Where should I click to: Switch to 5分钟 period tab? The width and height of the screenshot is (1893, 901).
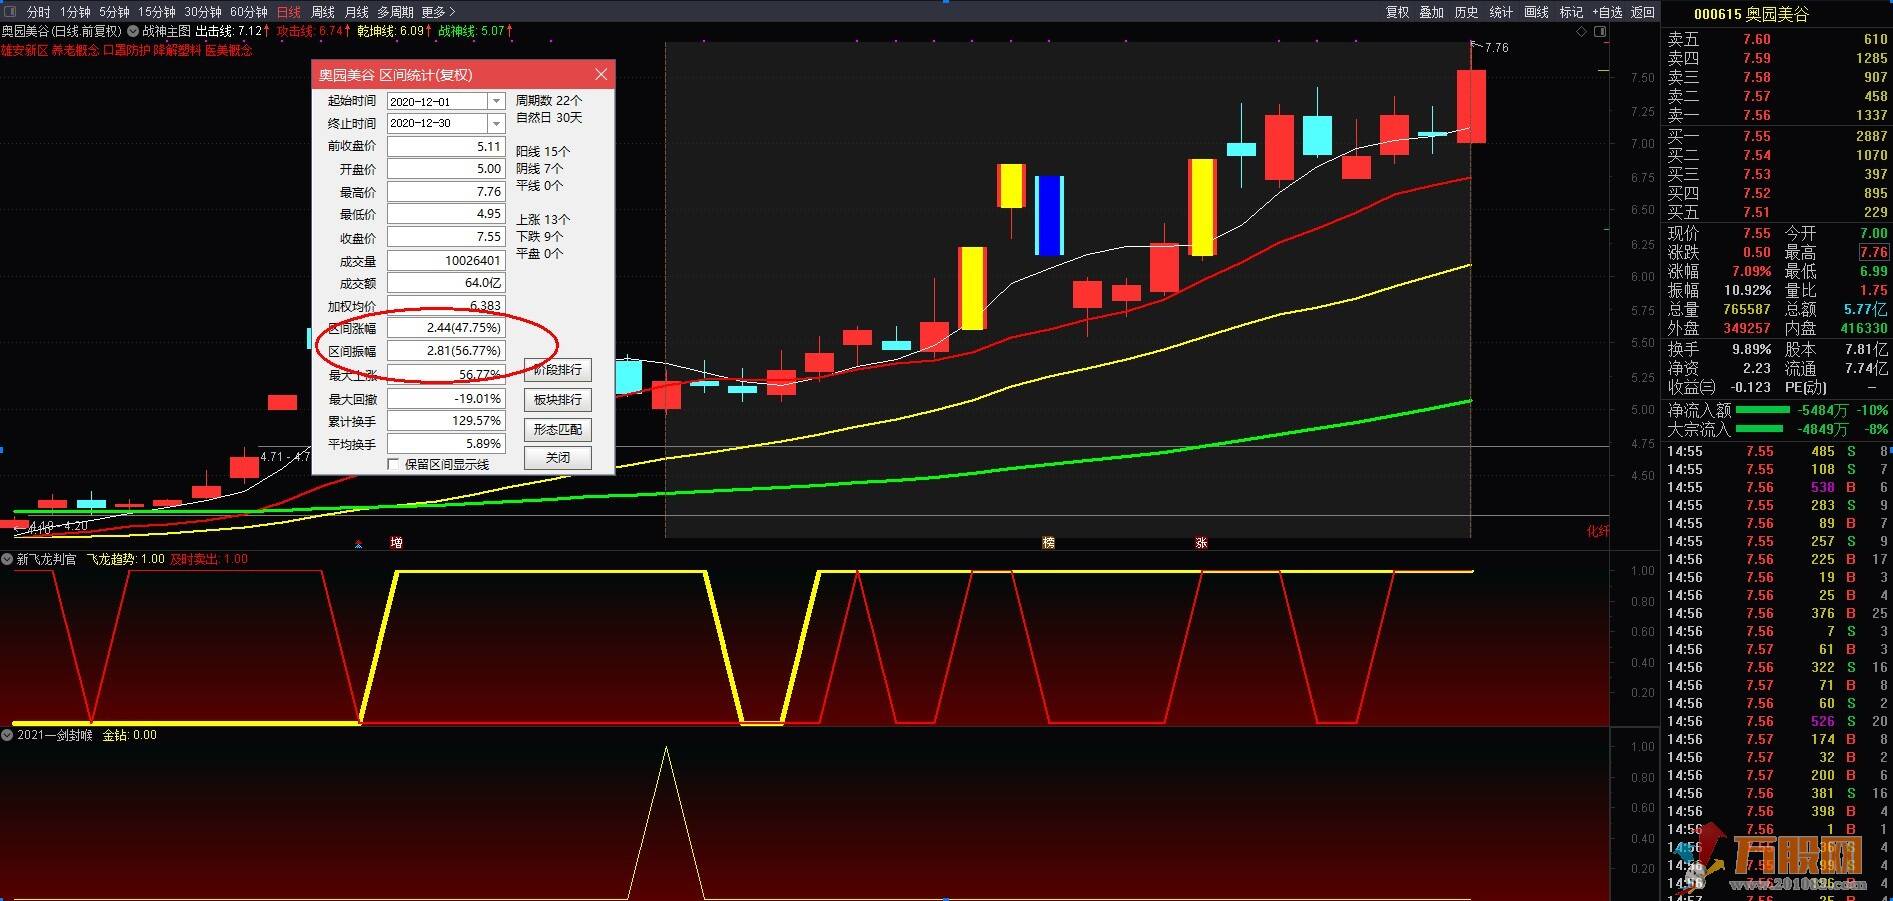pyautogui.click(x=115, y=12)
